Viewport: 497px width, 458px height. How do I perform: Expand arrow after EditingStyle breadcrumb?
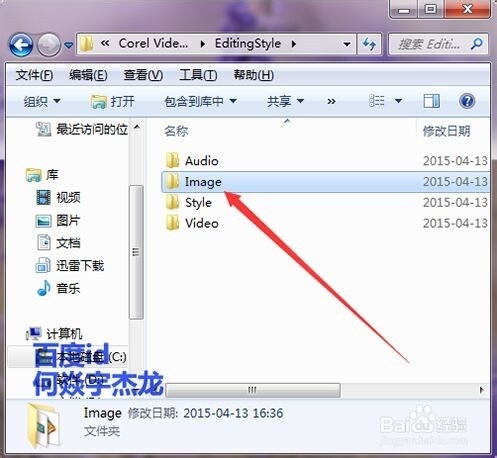tap(294, 44)
